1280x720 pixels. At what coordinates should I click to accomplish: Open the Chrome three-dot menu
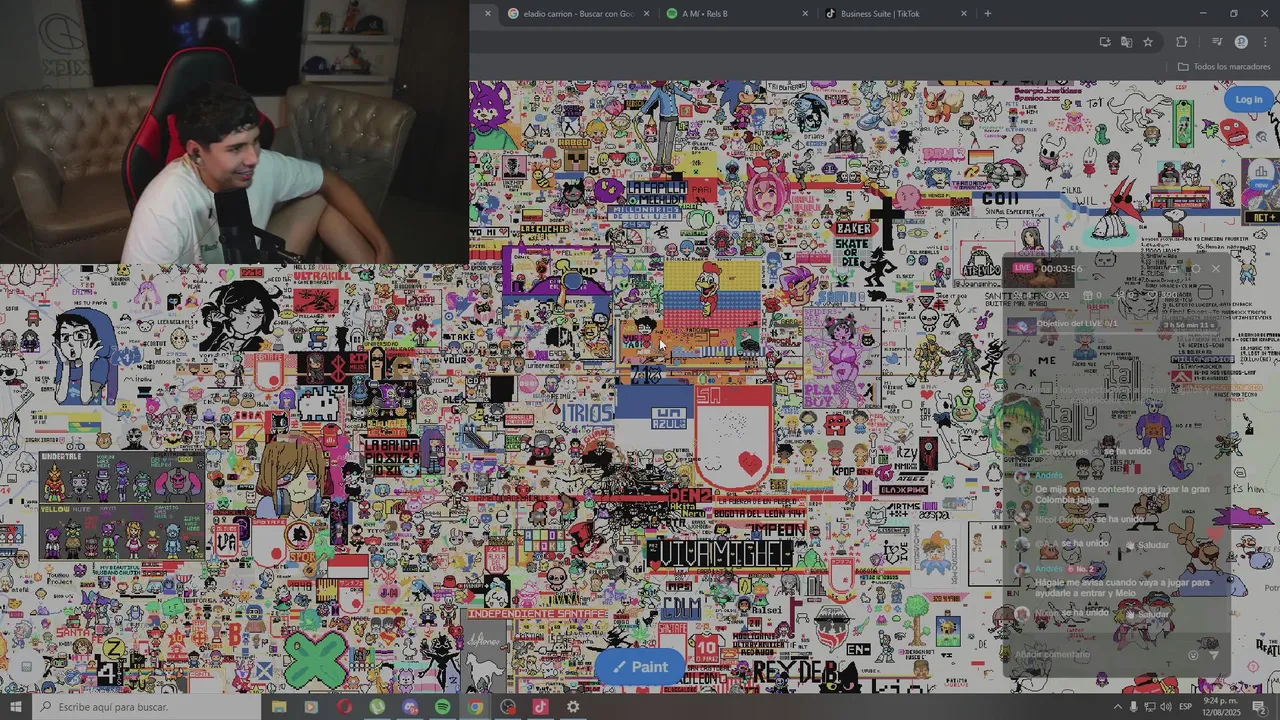(x=1264, y=42)
